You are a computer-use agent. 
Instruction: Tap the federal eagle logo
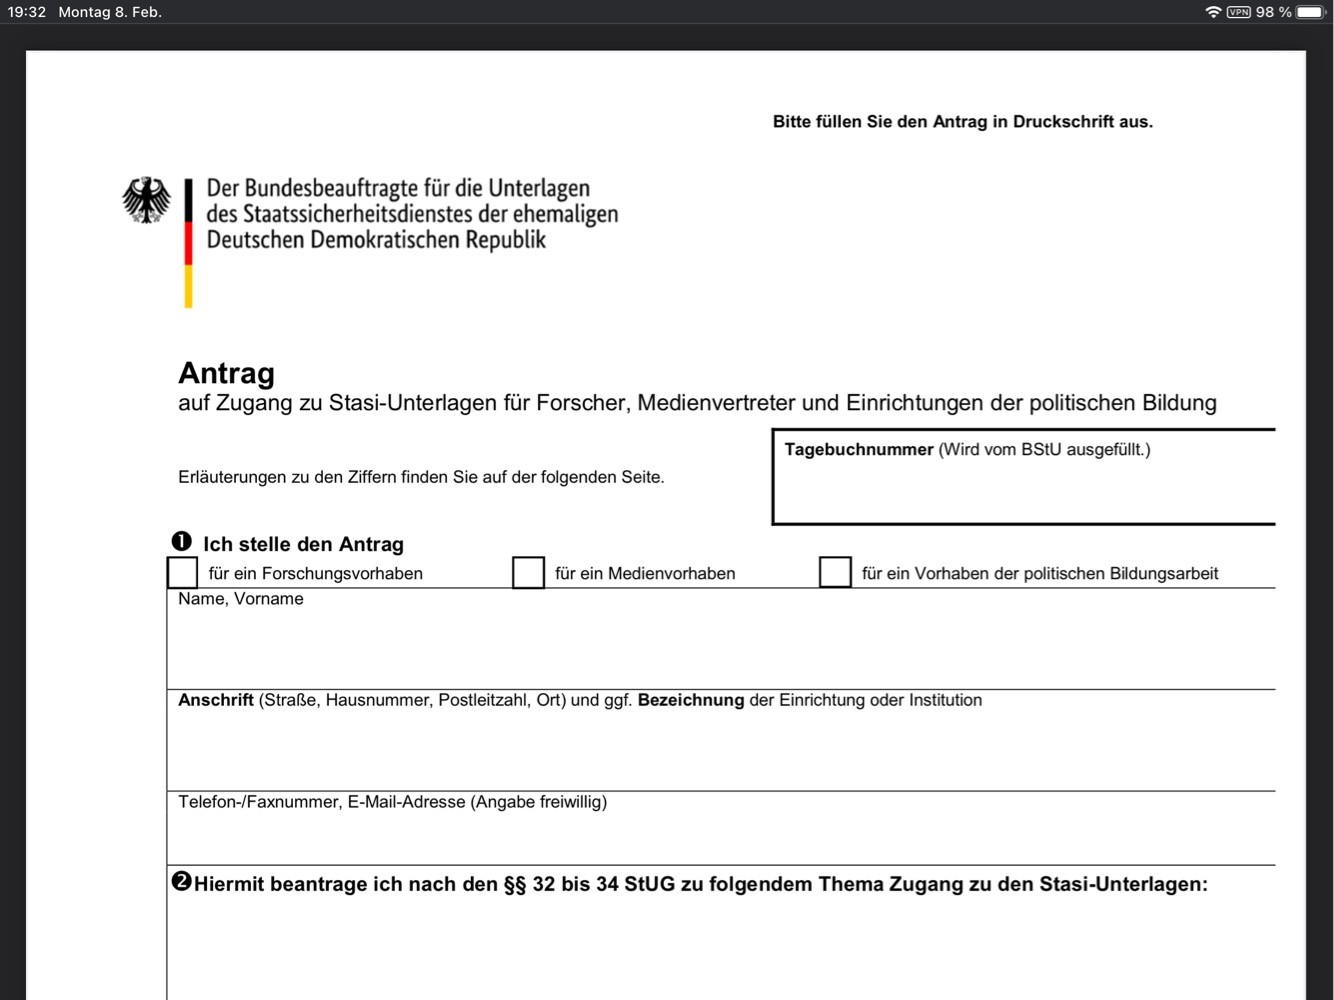[x=147, y=200]
